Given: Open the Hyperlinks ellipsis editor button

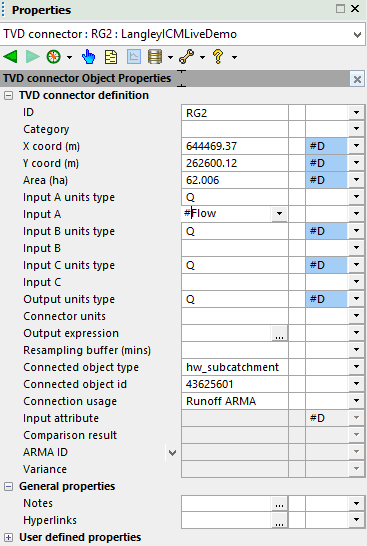Looking at the screenshot, I should click(x=279, y=520).
